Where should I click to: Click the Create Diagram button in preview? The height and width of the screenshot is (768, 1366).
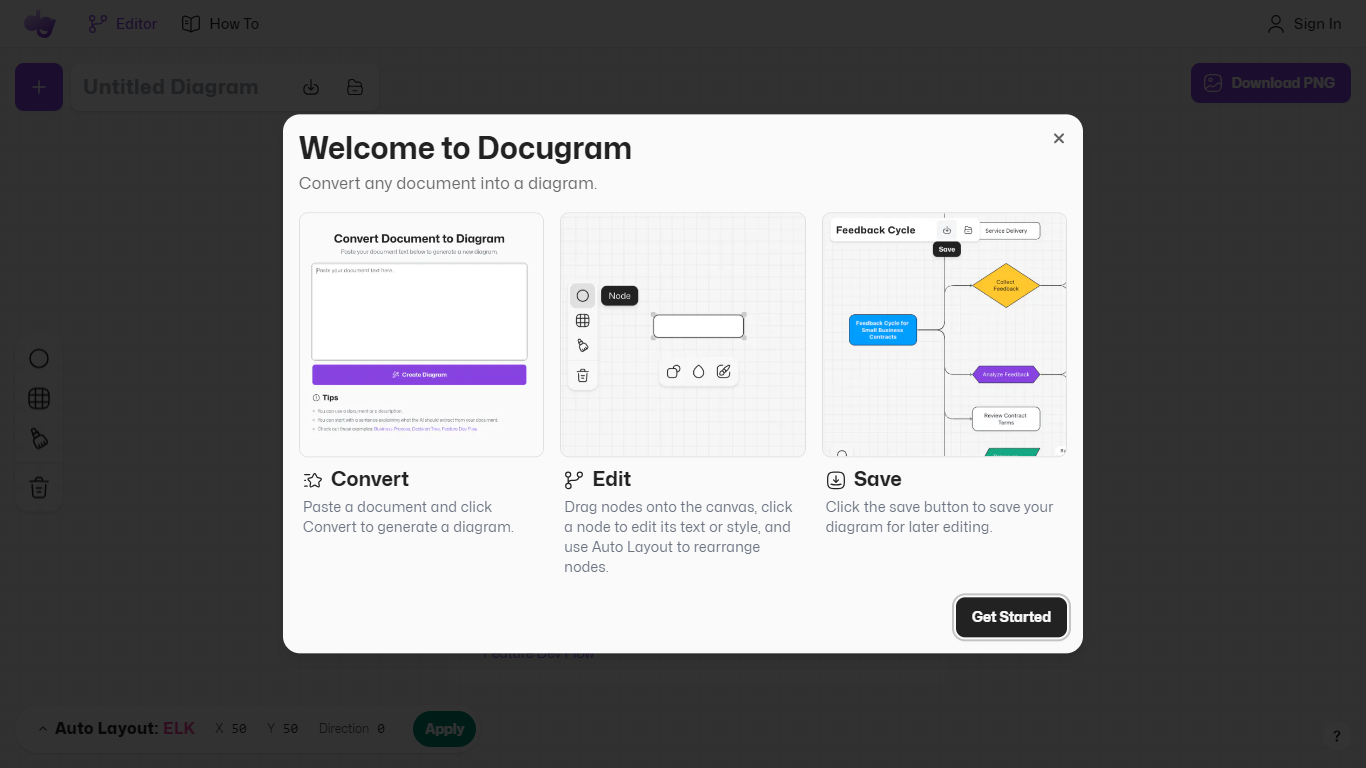[419, 375]
